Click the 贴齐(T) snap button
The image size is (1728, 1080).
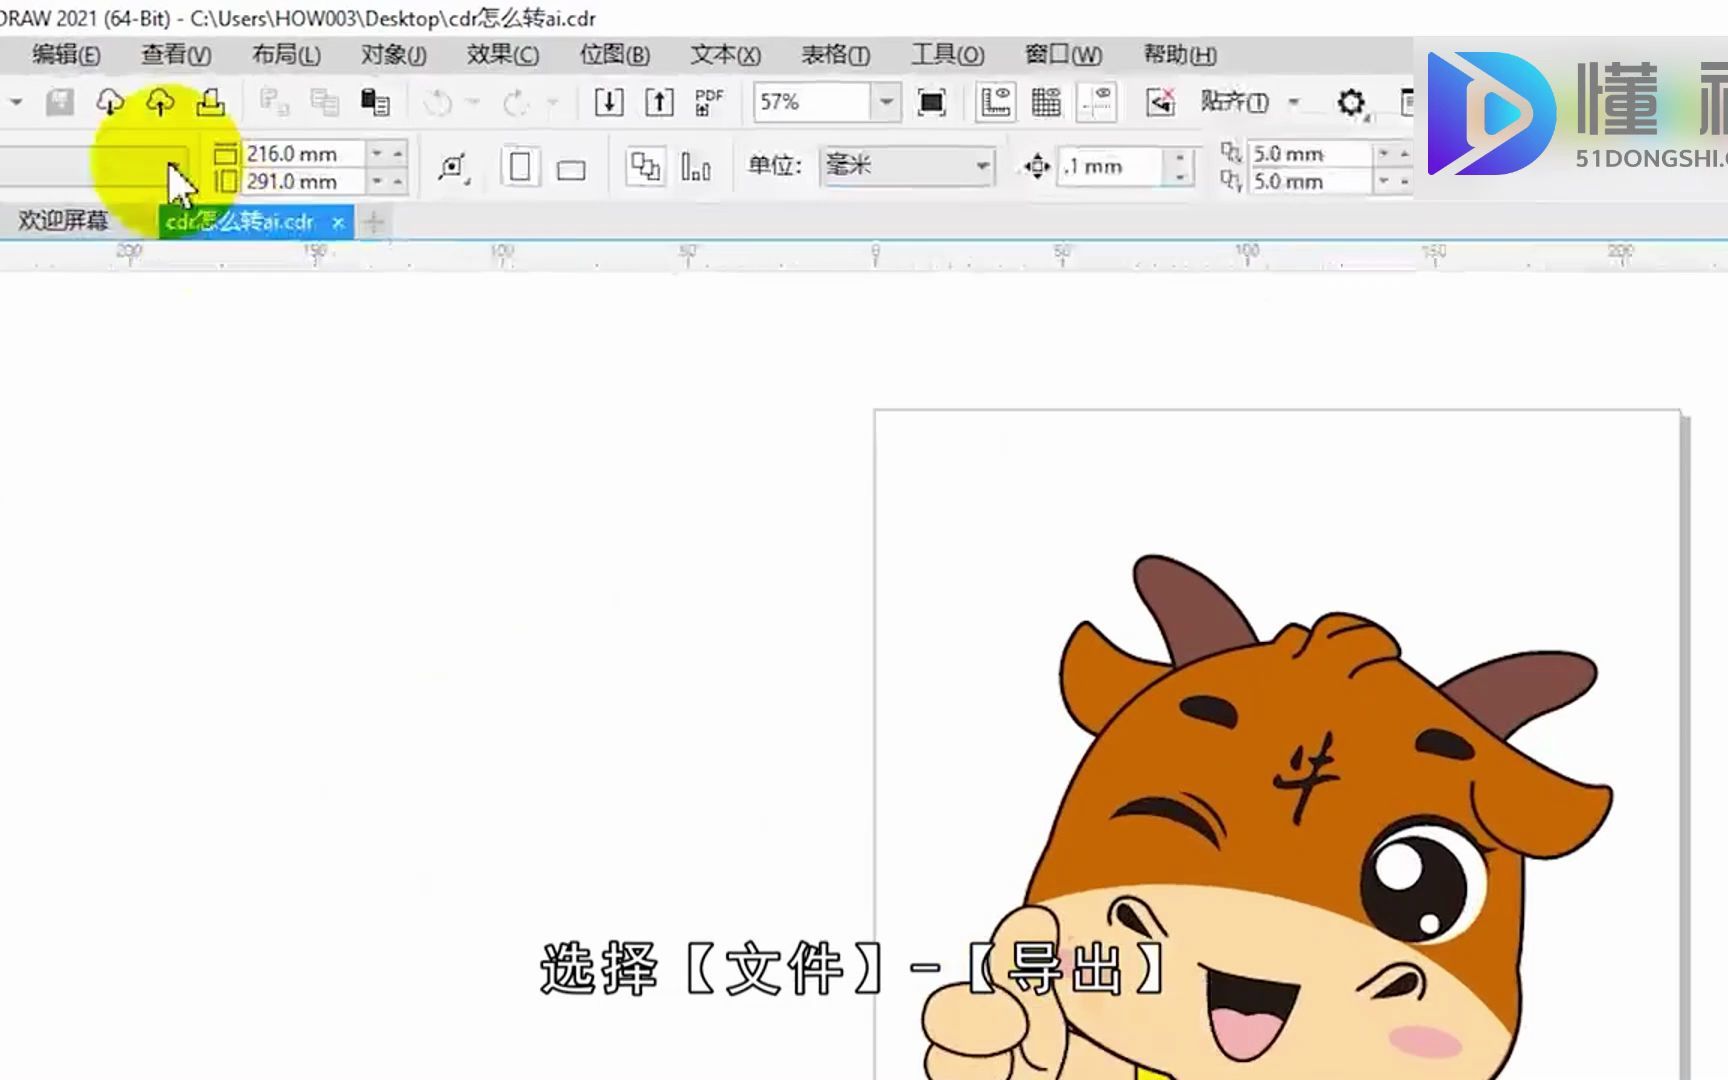1235,102
